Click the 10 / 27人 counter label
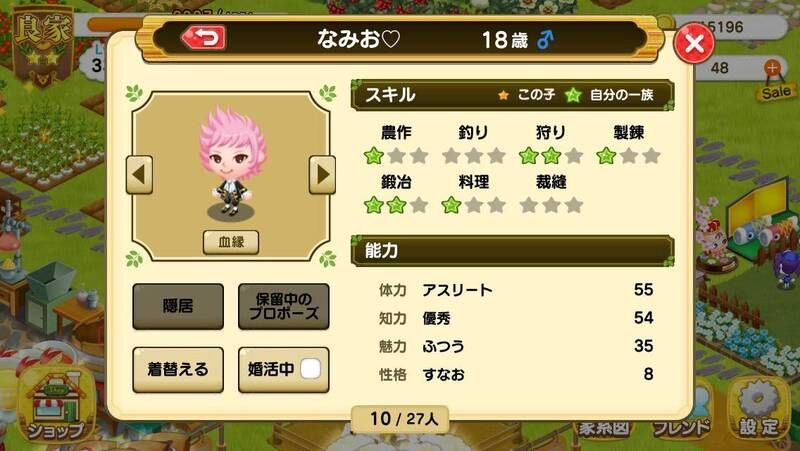800x451 pixels. point(401,419)
